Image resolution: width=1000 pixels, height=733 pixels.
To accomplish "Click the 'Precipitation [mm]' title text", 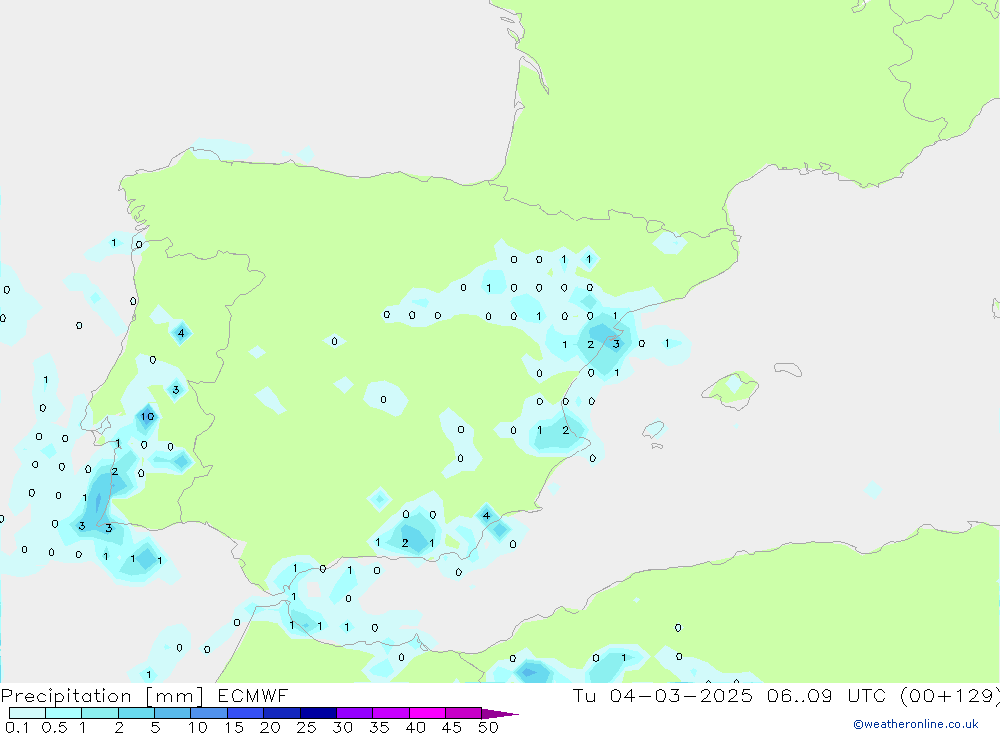I will click(x=103, y=696).
